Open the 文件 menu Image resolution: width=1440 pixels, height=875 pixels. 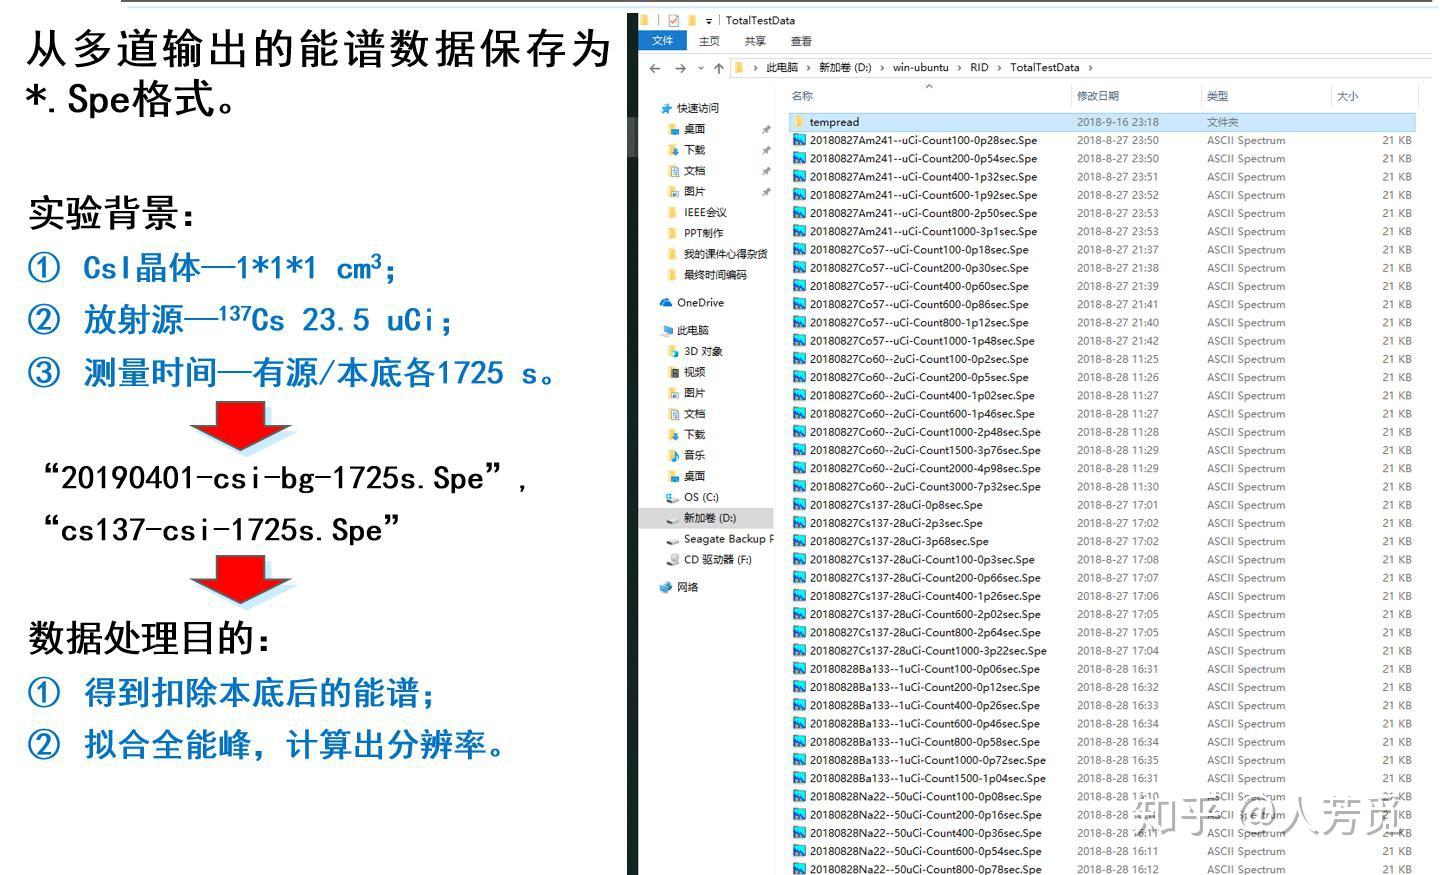pyautogui.click(x=662, y=41)
